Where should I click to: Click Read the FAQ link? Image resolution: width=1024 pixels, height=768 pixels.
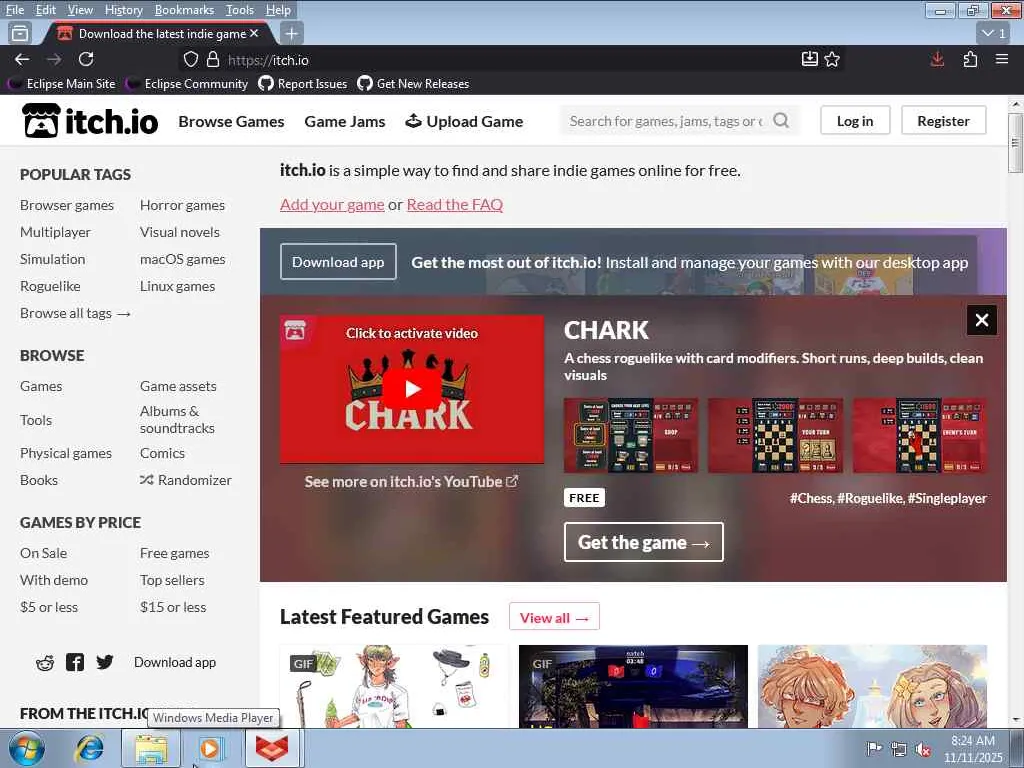tap(455, 204)
